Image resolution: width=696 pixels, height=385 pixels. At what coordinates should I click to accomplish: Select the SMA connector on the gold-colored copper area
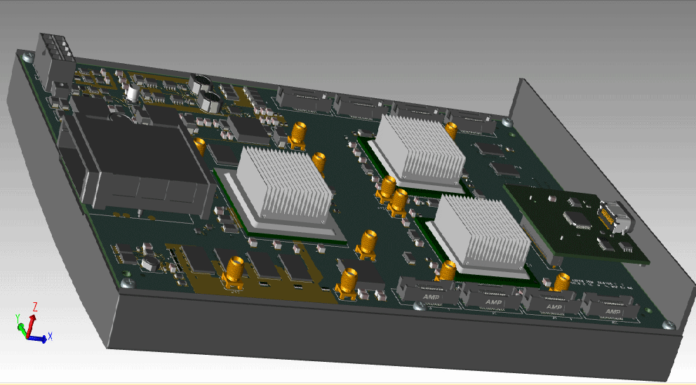click(235, 272)
